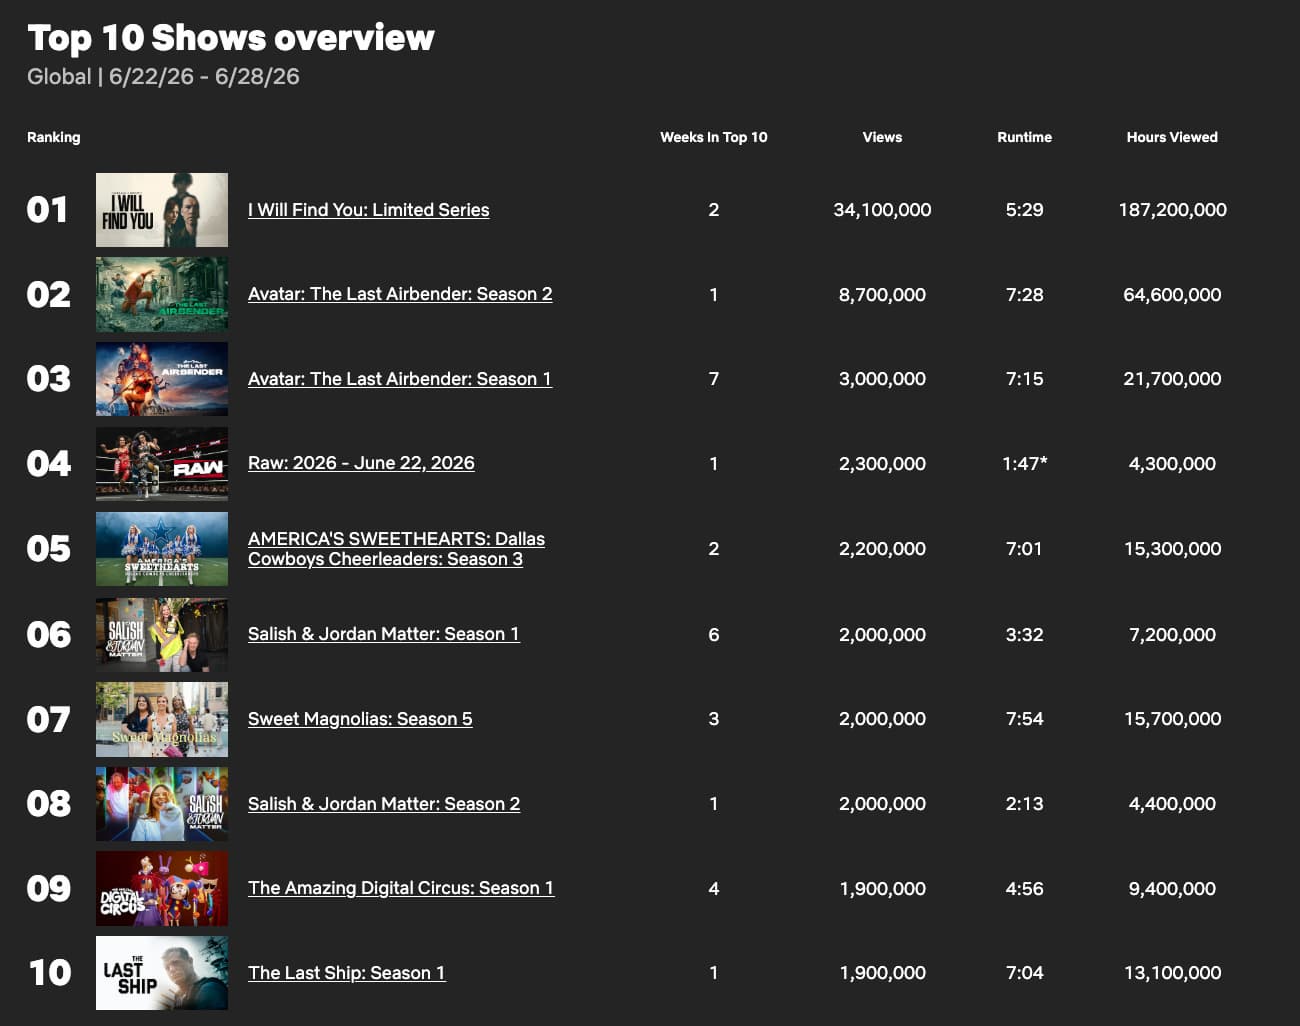Viewport: 1300px width, 1026px height.
Task: Click The Last Ship thumbnail
Action: coord(162,973)
